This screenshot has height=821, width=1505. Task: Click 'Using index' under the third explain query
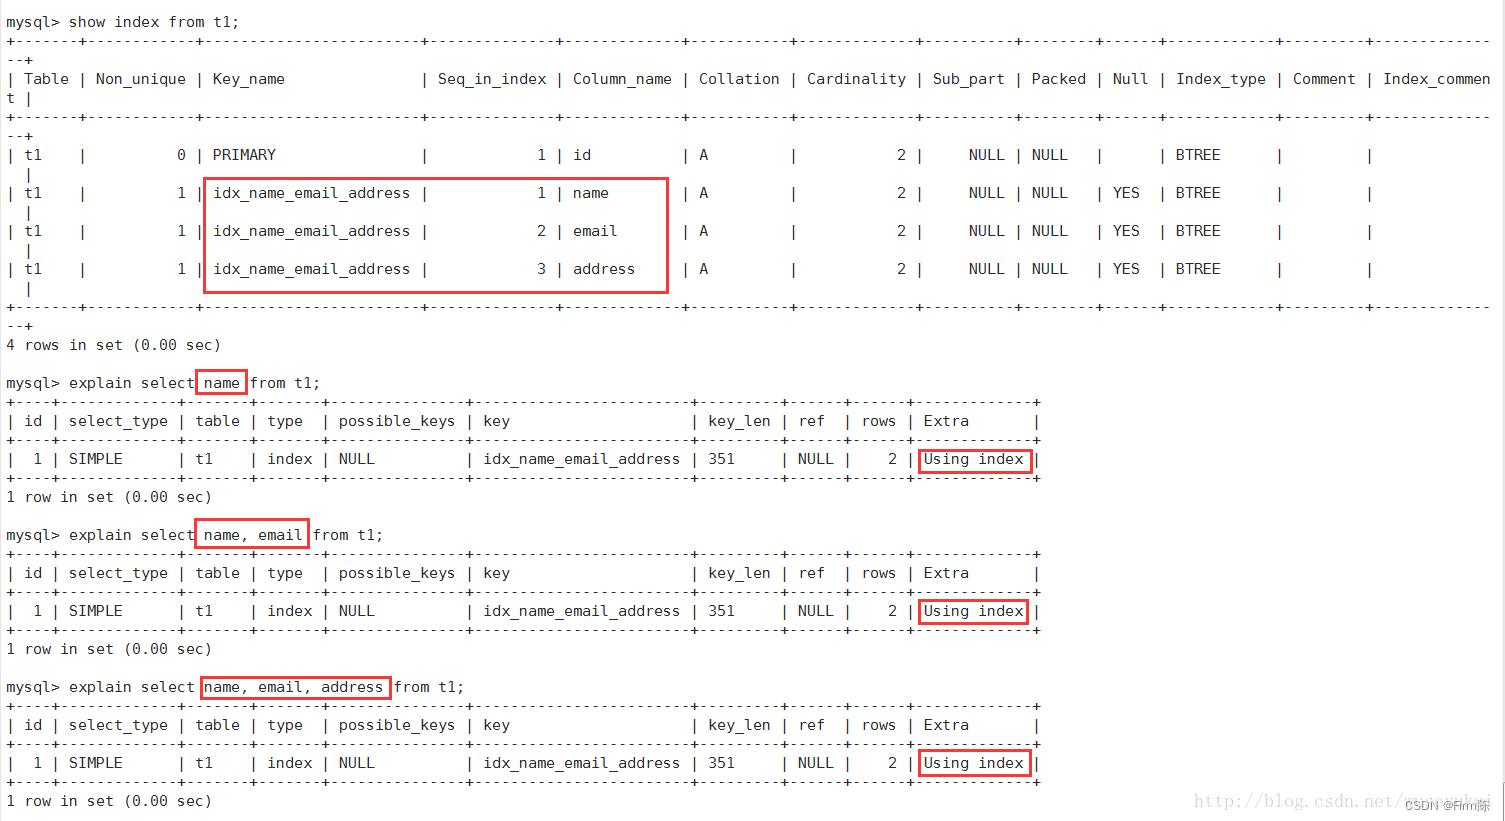point(973,763)
